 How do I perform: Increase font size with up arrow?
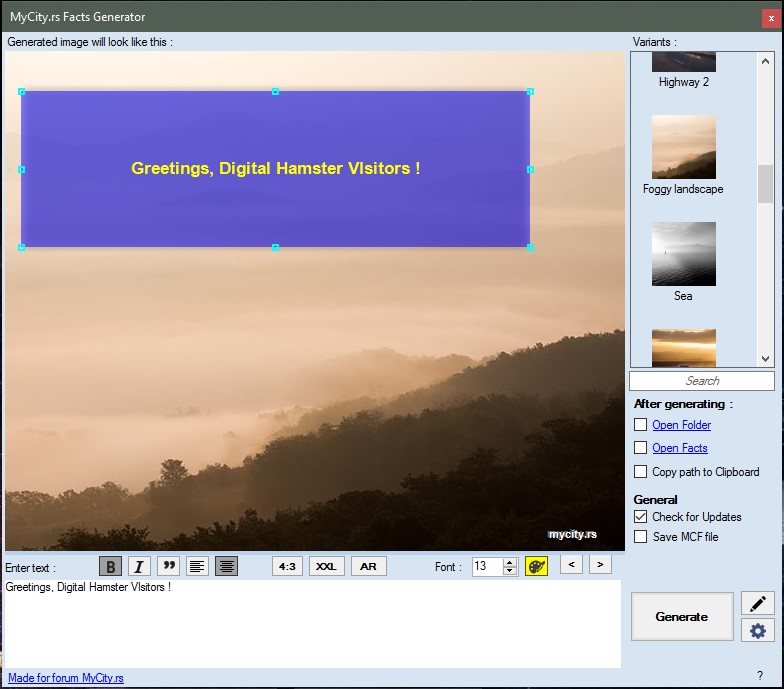point(510,562)
